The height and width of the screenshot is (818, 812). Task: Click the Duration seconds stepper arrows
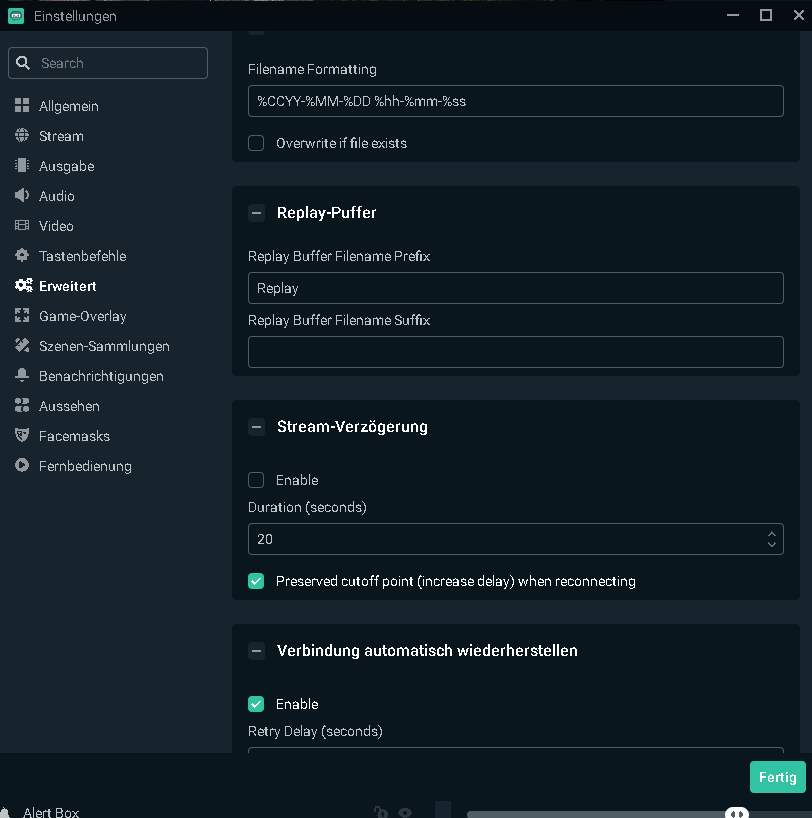click(x=771, y=539)
